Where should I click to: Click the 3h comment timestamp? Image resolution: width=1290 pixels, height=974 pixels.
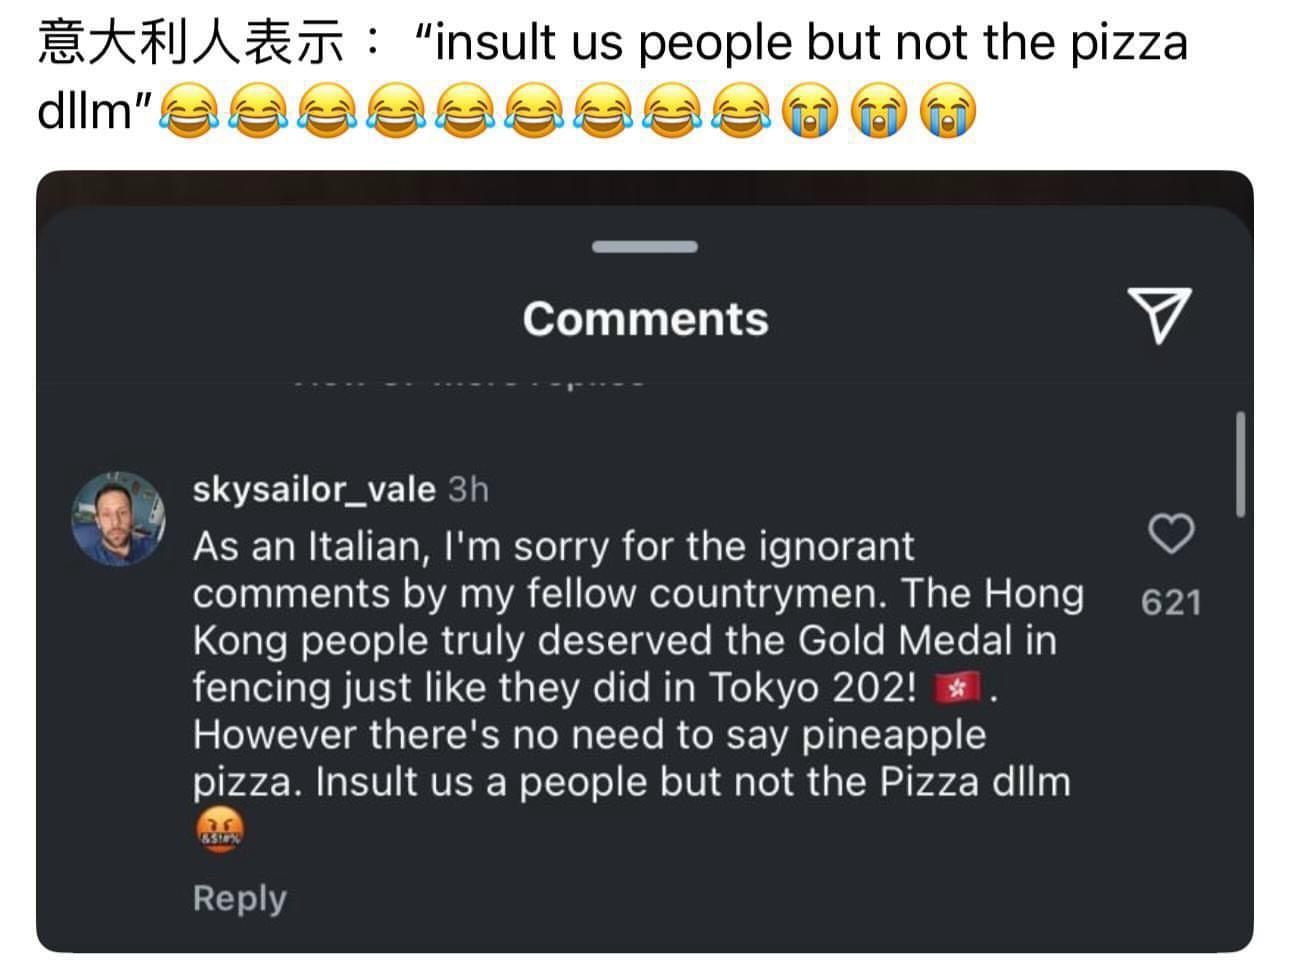click(x=468, y=489)
